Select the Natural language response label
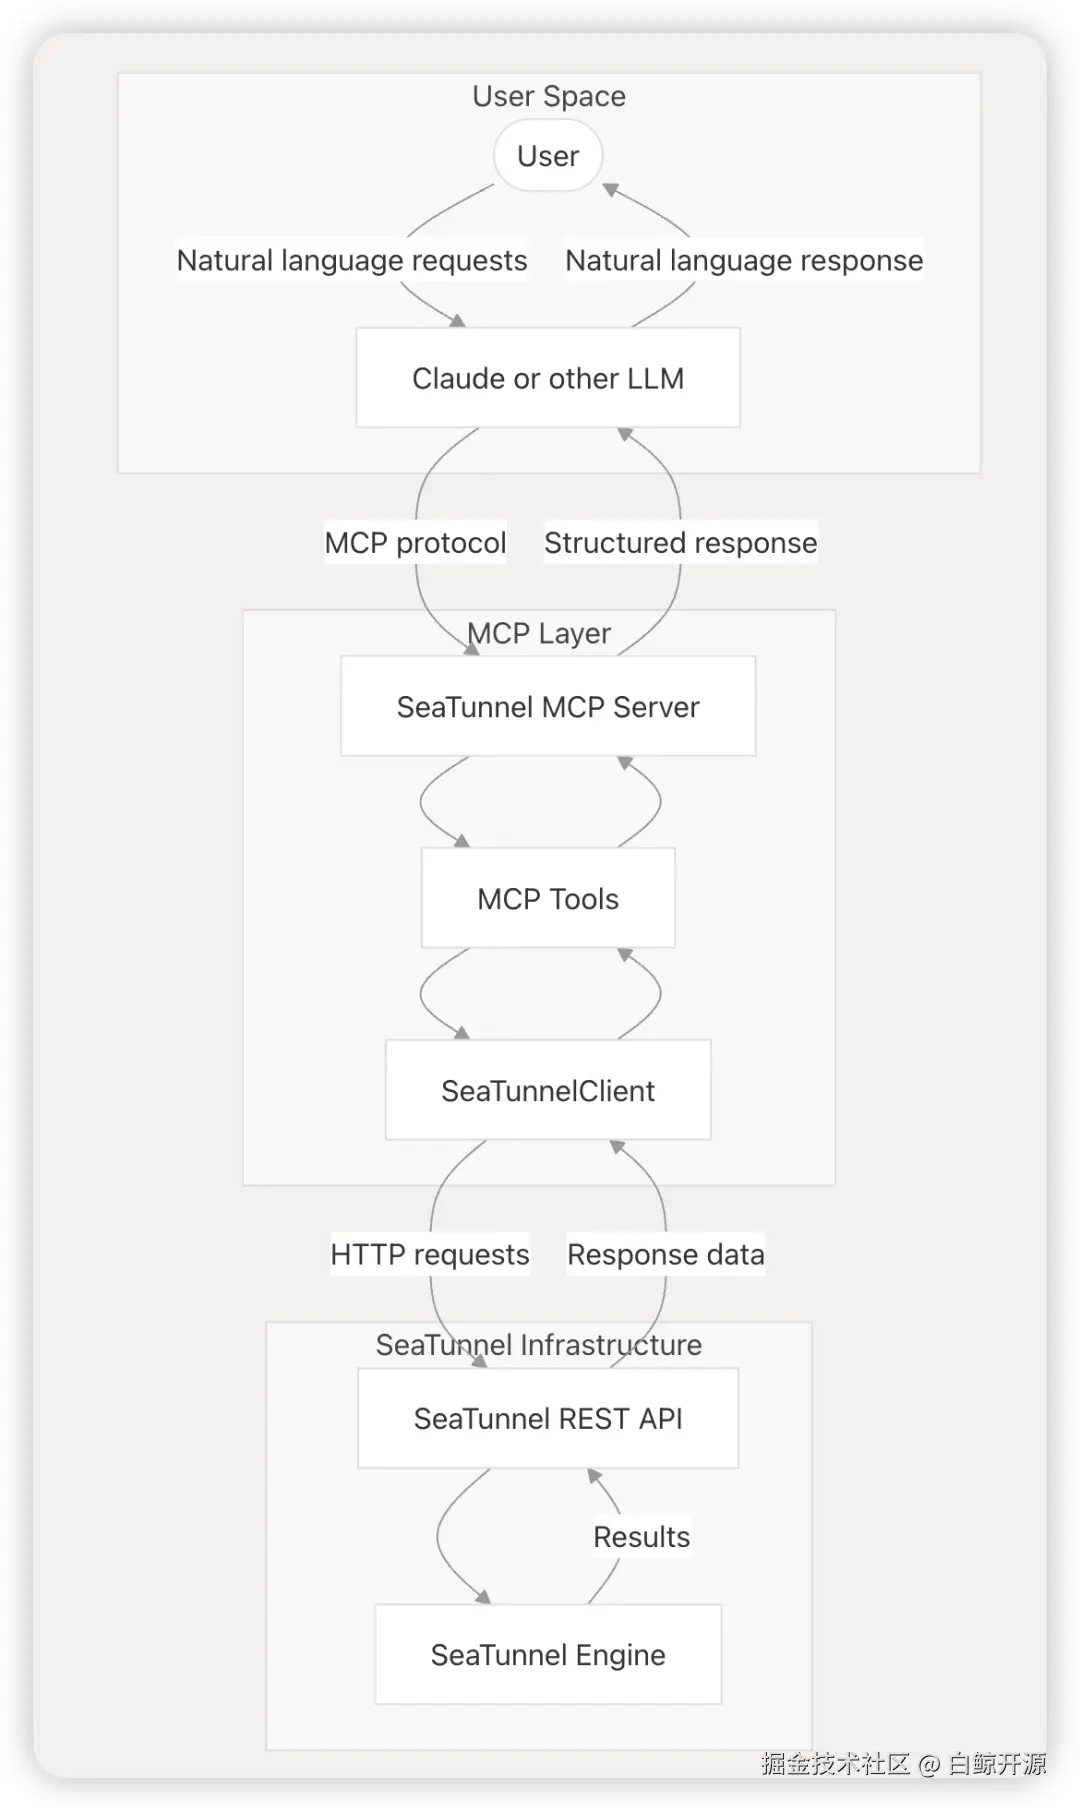Viewport: 1080px width, 1811px height. [744, 260]
